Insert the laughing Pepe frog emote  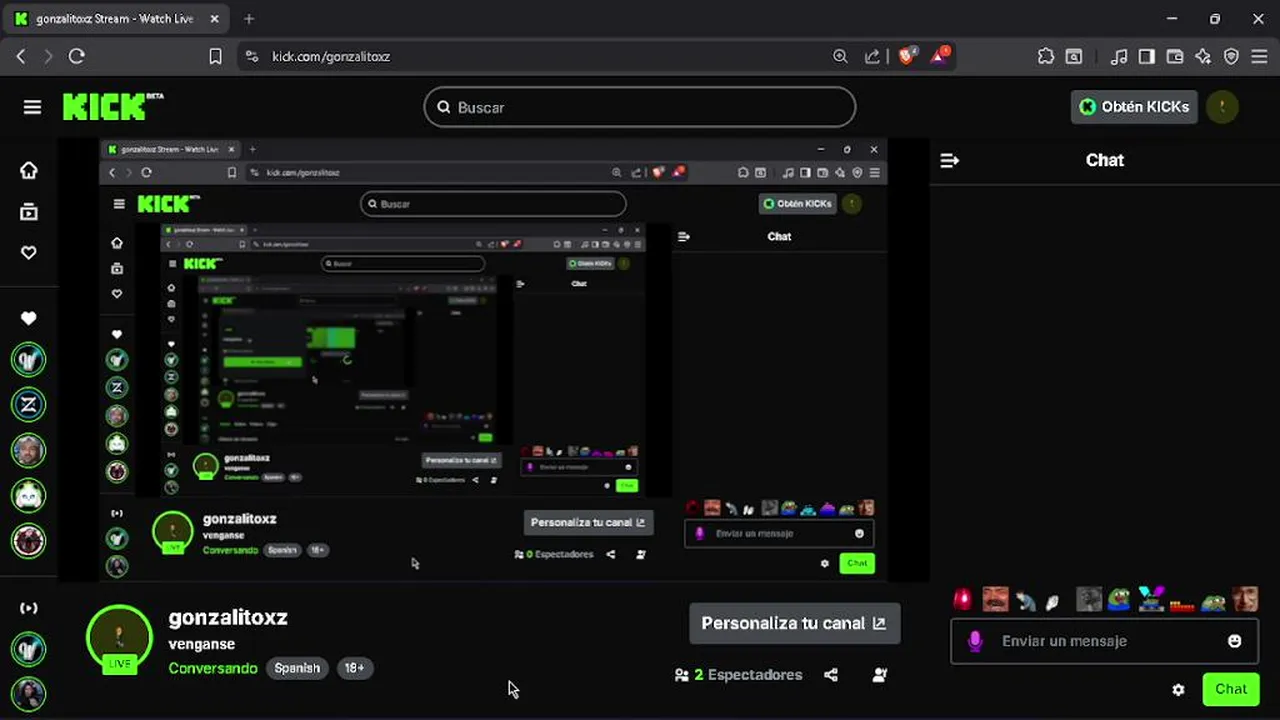point(1119,599)
